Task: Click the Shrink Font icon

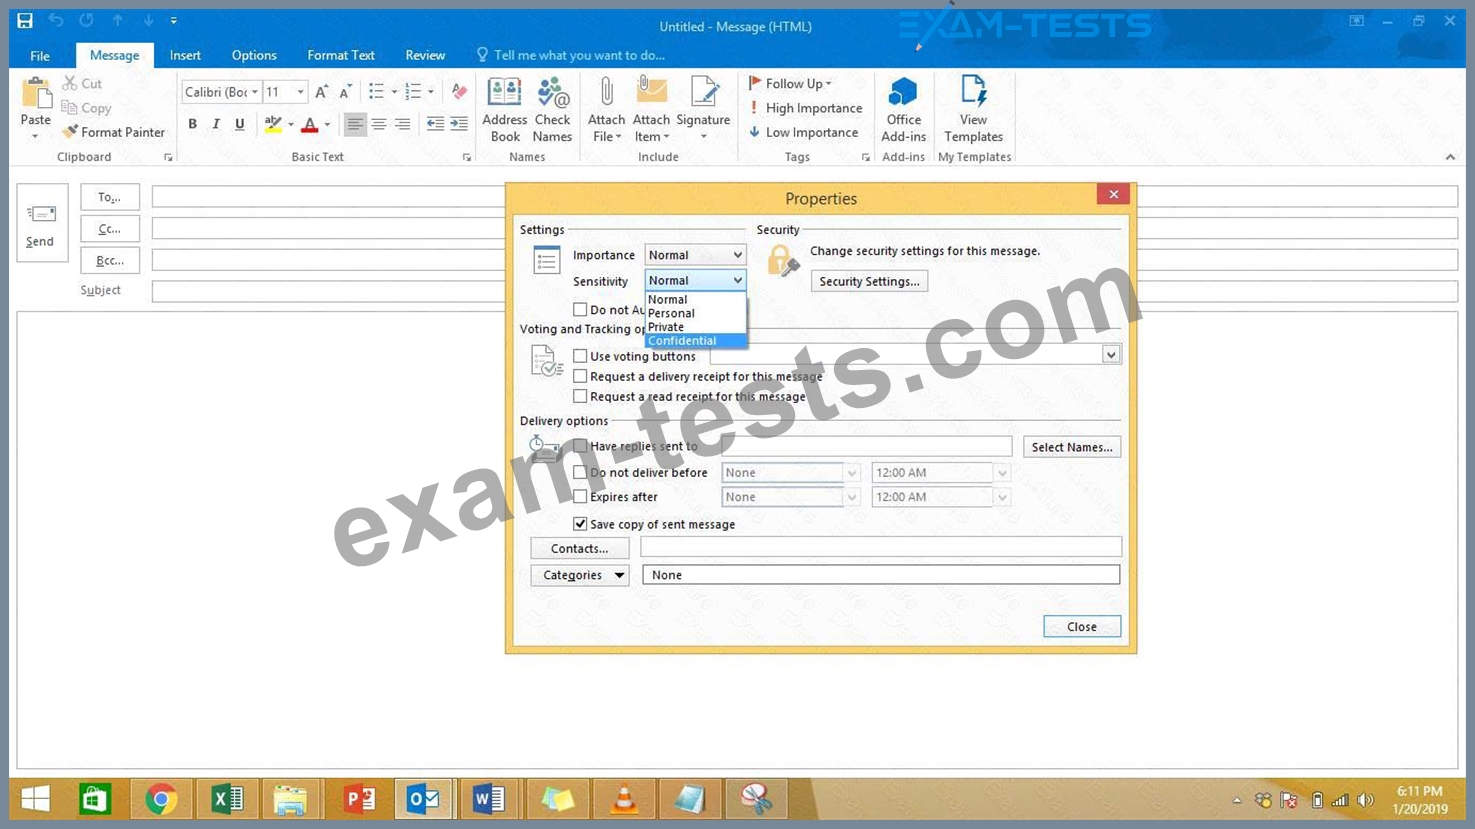Action: tap(345, 92)
